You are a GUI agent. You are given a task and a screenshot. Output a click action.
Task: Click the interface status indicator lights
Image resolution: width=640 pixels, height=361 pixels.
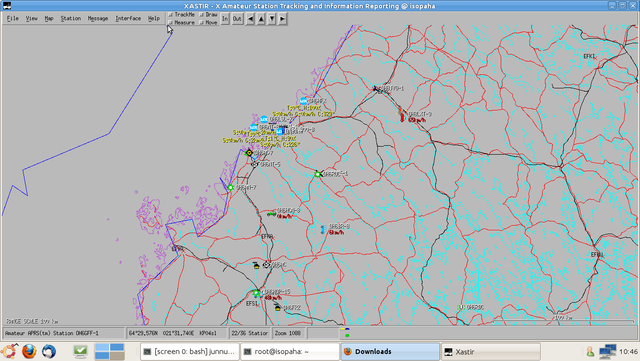[345, 332]
